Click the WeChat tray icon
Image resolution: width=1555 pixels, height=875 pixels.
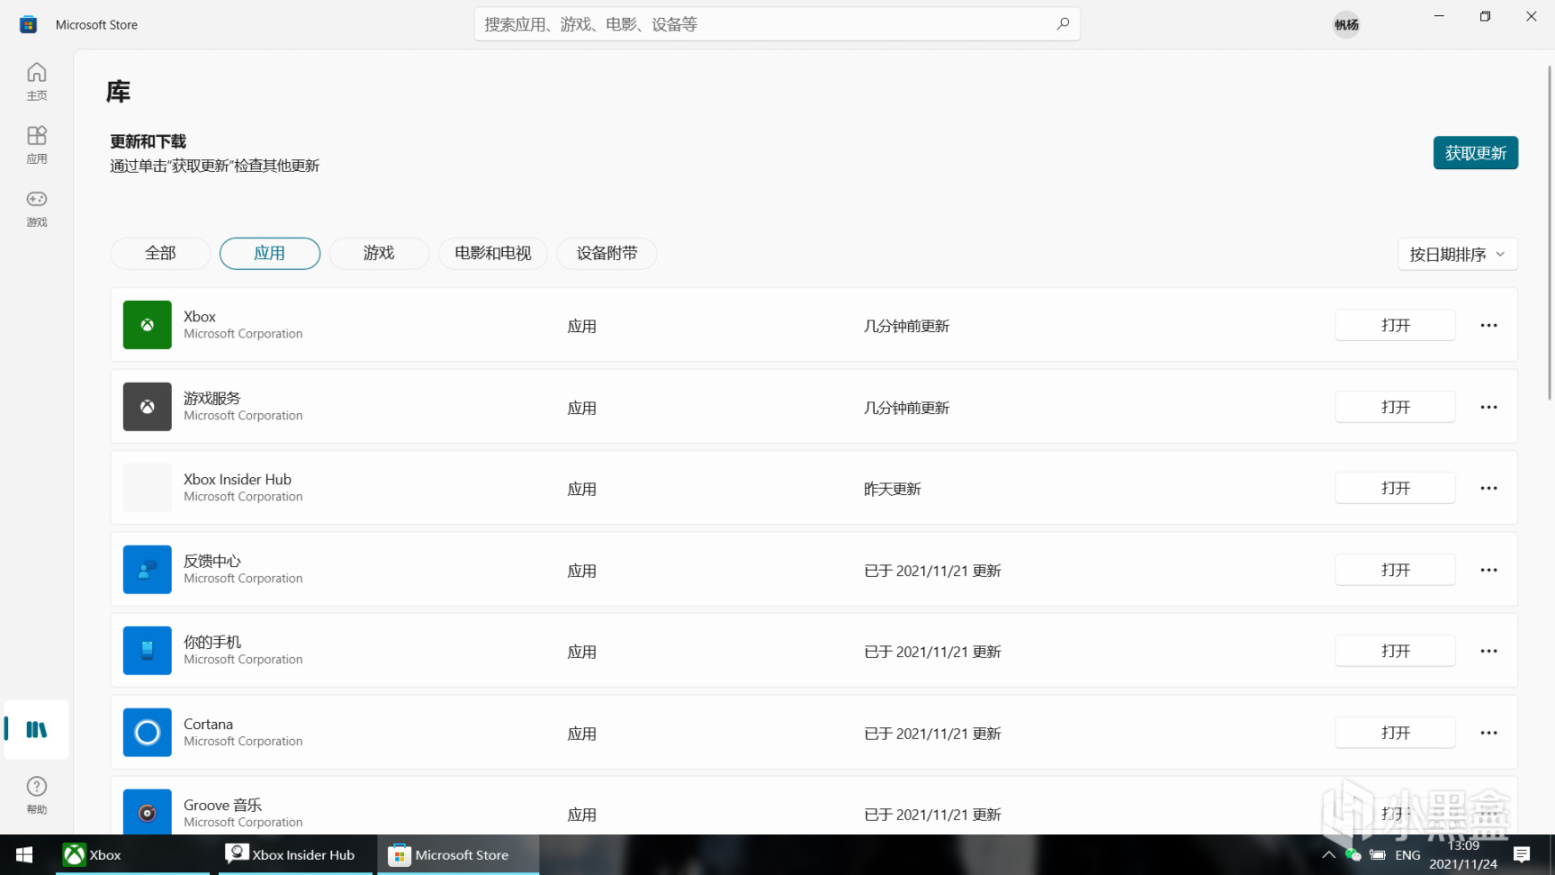pos(1353,855)
